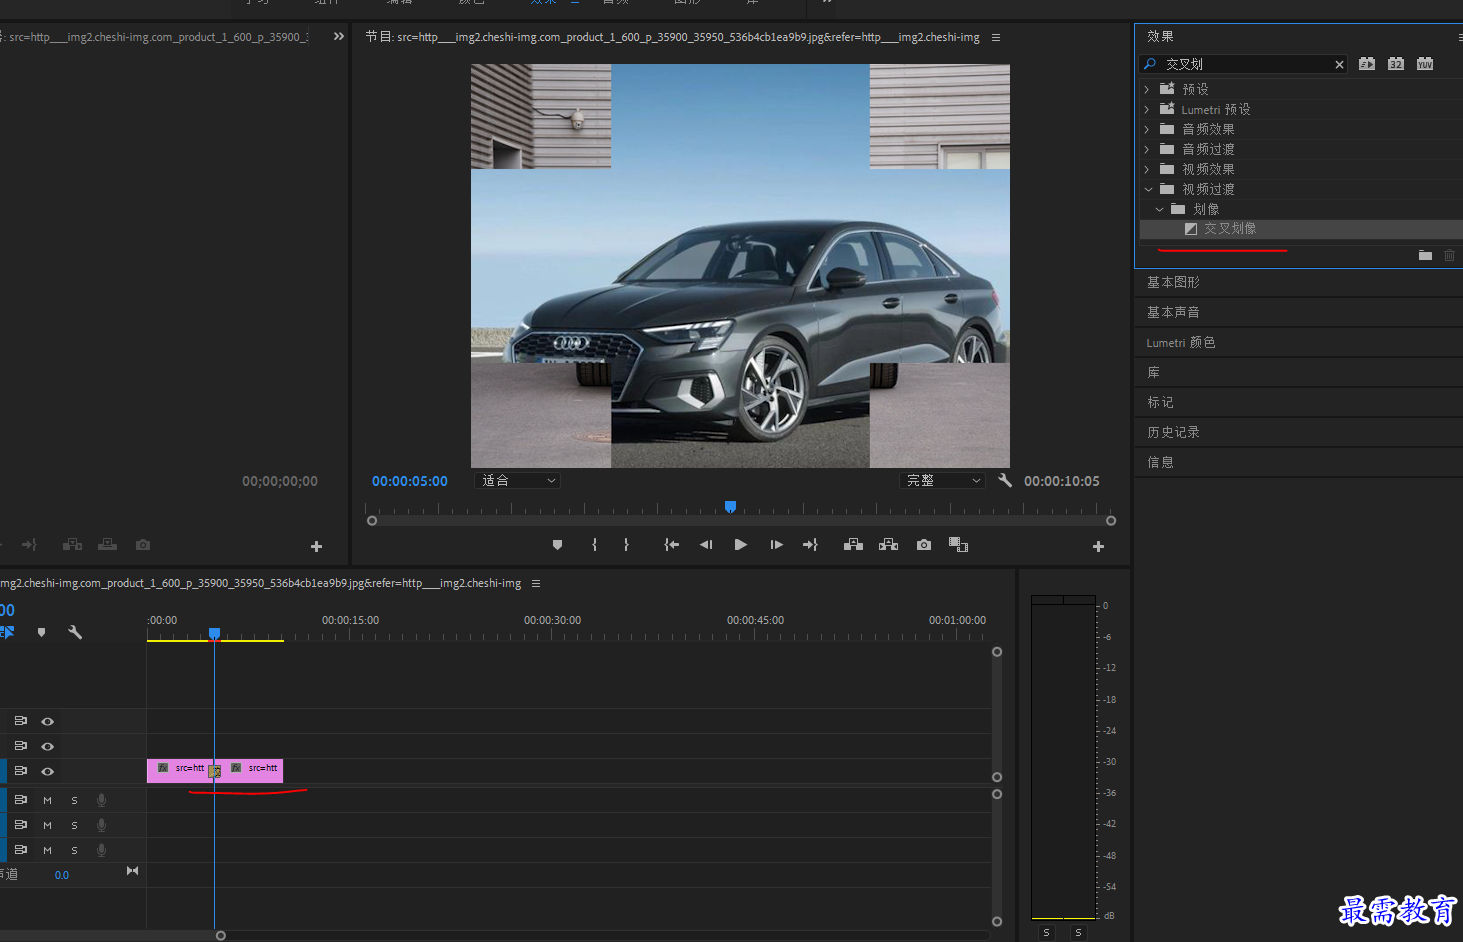Step back one frame

[706, 545]
